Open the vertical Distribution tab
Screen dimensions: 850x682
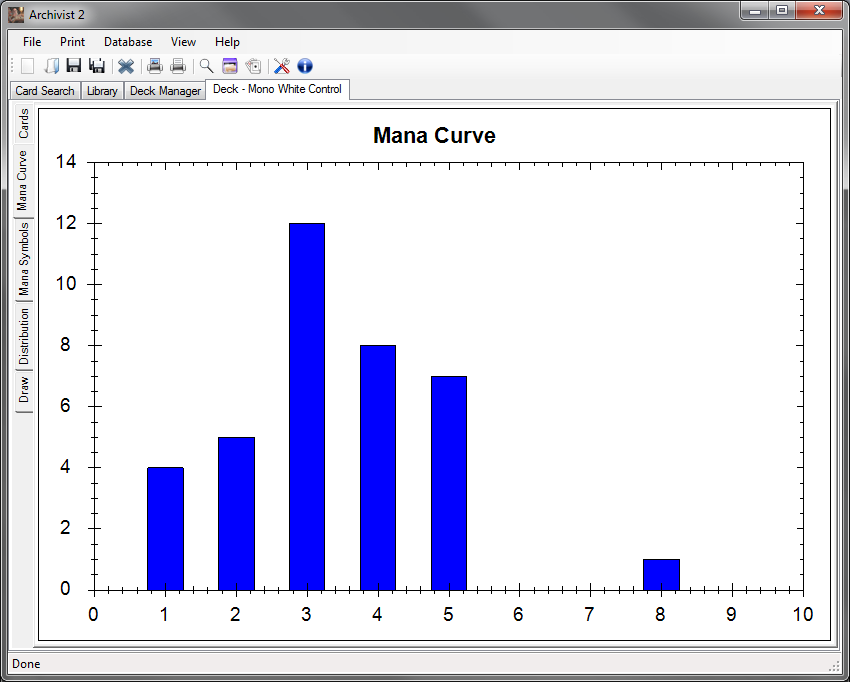[23, 336]
